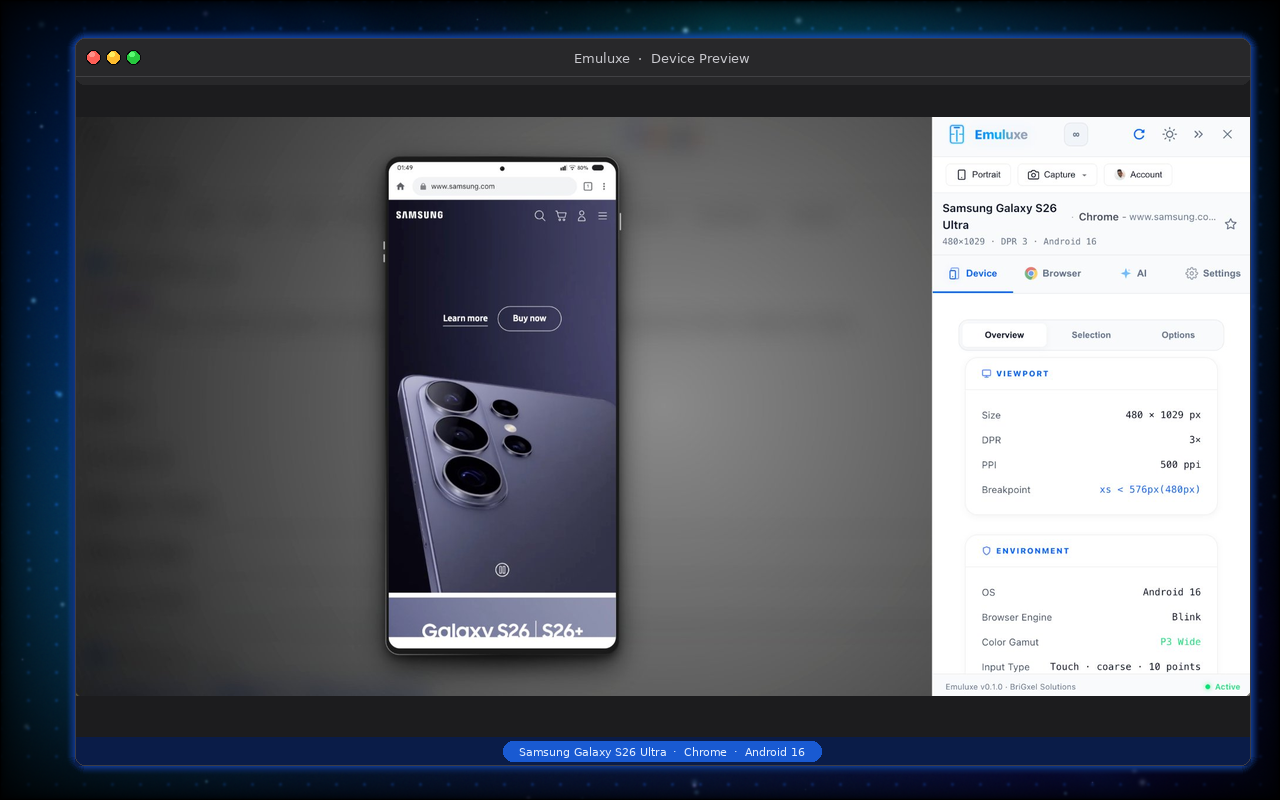1280x800 pixels.
Task: Open the shopping cart on Samsung site
Action: 561,215
